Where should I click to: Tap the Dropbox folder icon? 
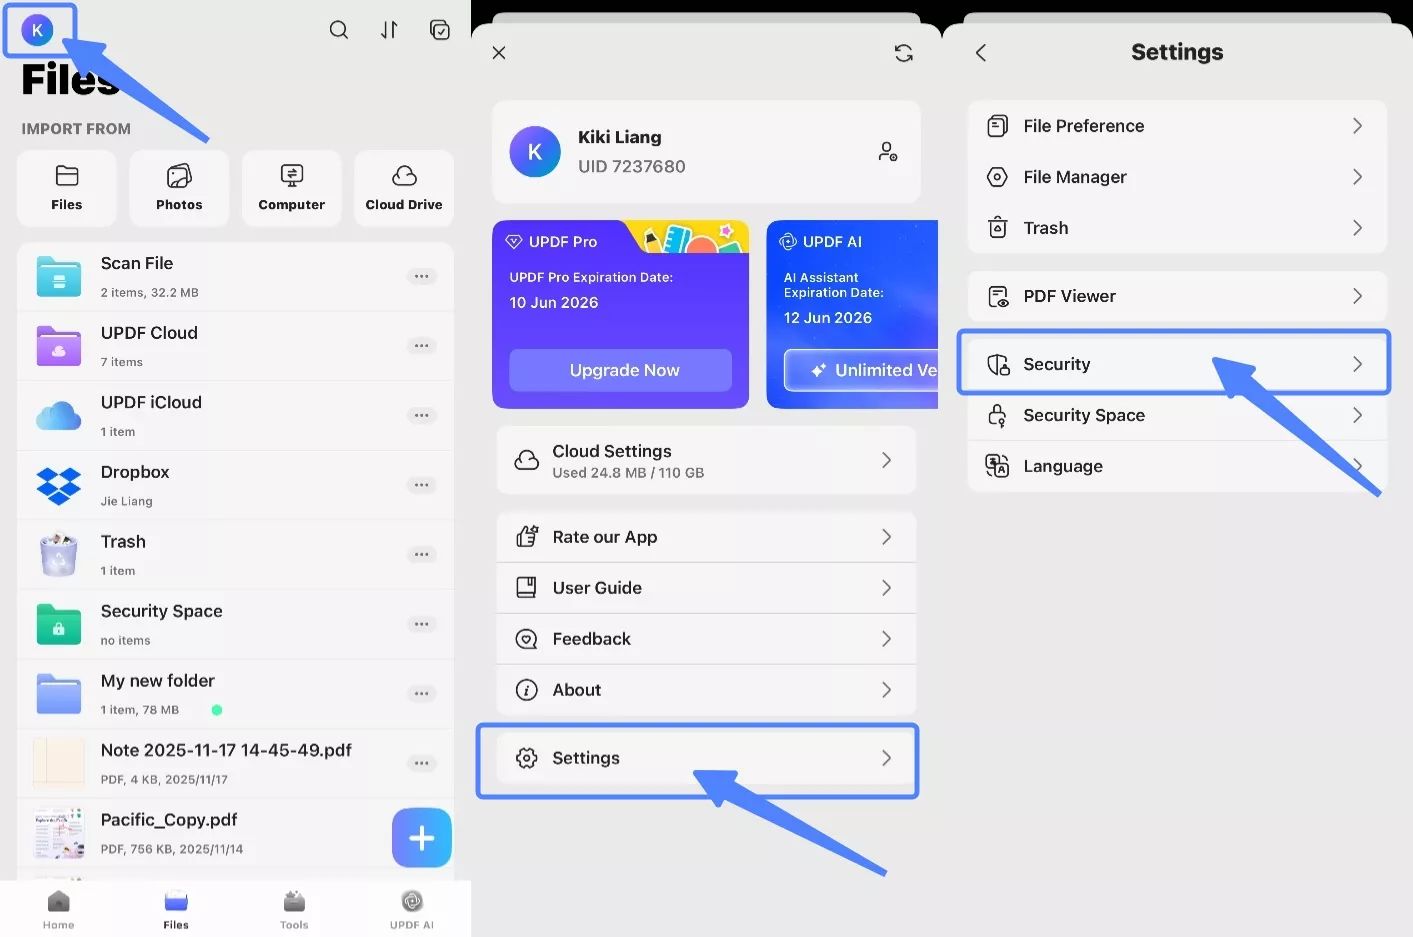click(x=58, y=485)
